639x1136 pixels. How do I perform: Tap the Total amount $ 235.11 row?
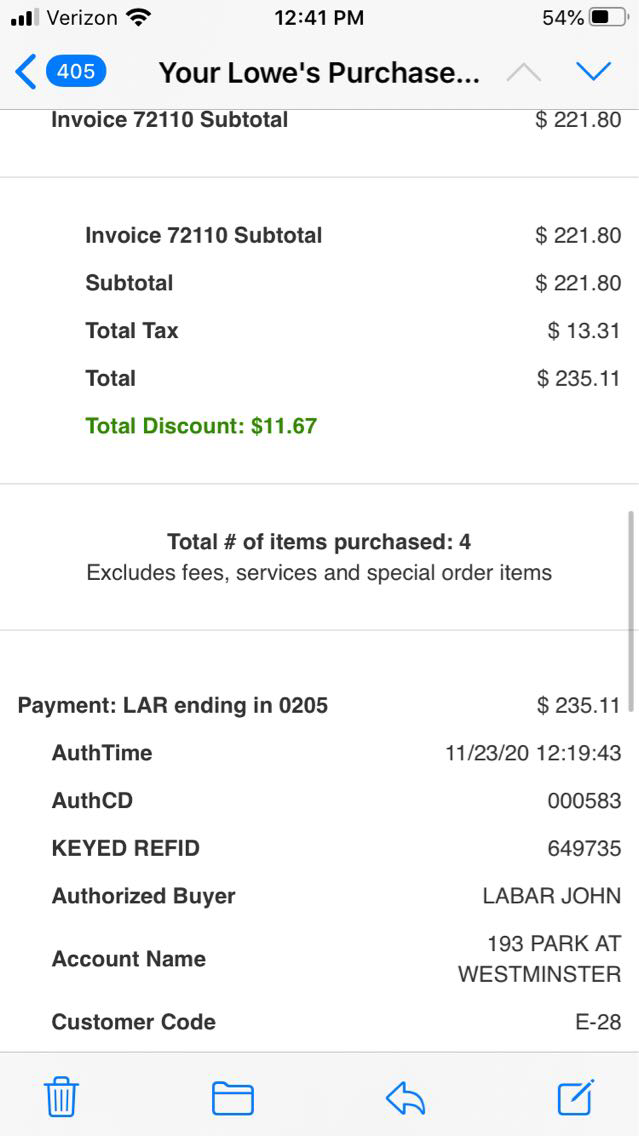coord(578,378)
